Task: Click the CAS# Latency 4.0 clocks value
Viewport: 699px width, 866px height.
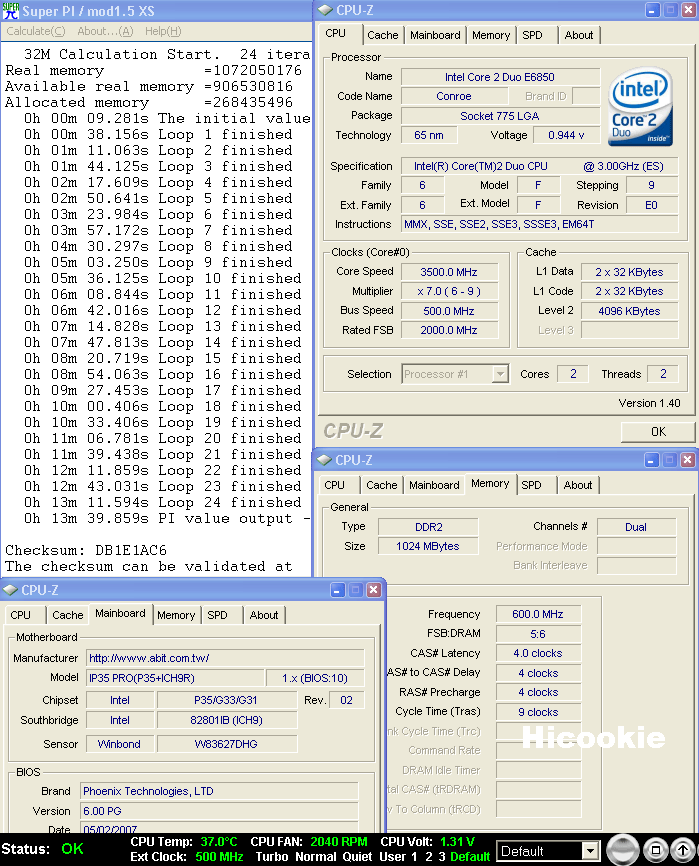Action: coord(538,653)
